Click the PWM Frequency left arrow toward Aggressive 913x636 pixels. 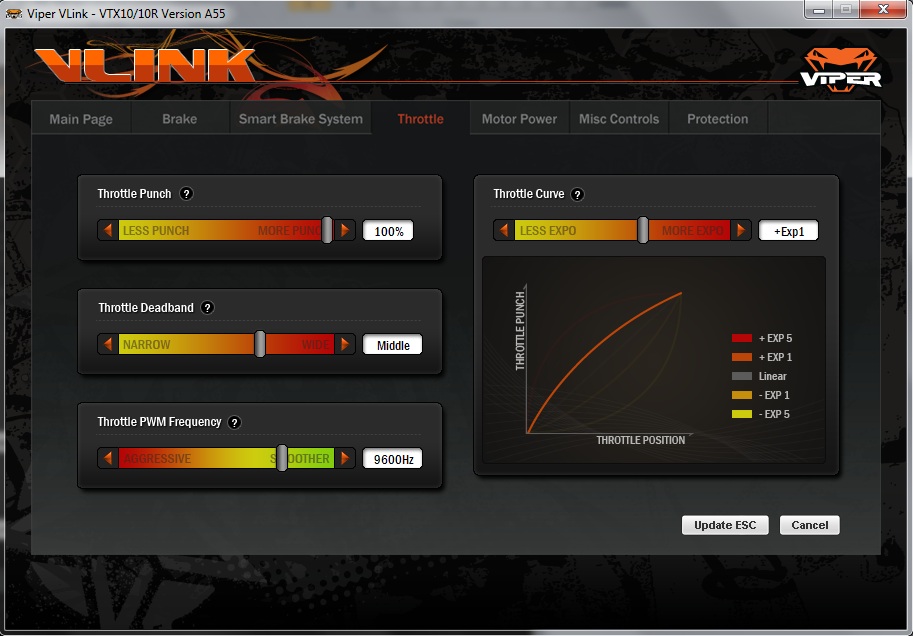point(108,458)
